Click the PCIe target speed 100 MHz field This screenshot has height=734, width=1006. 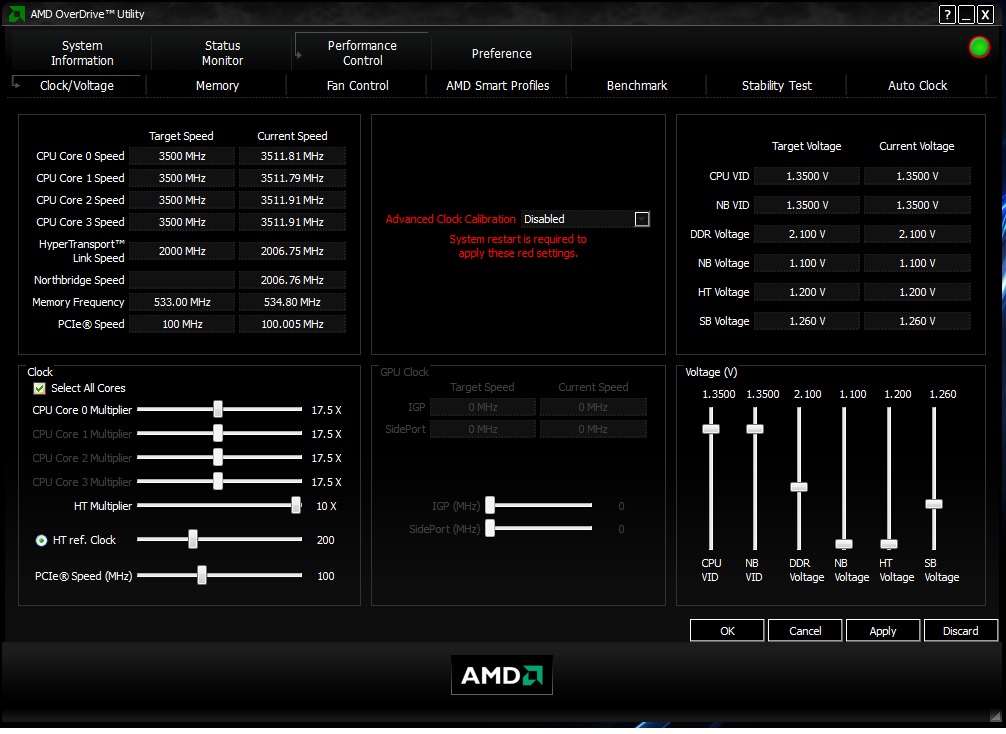tap(182, 324)
